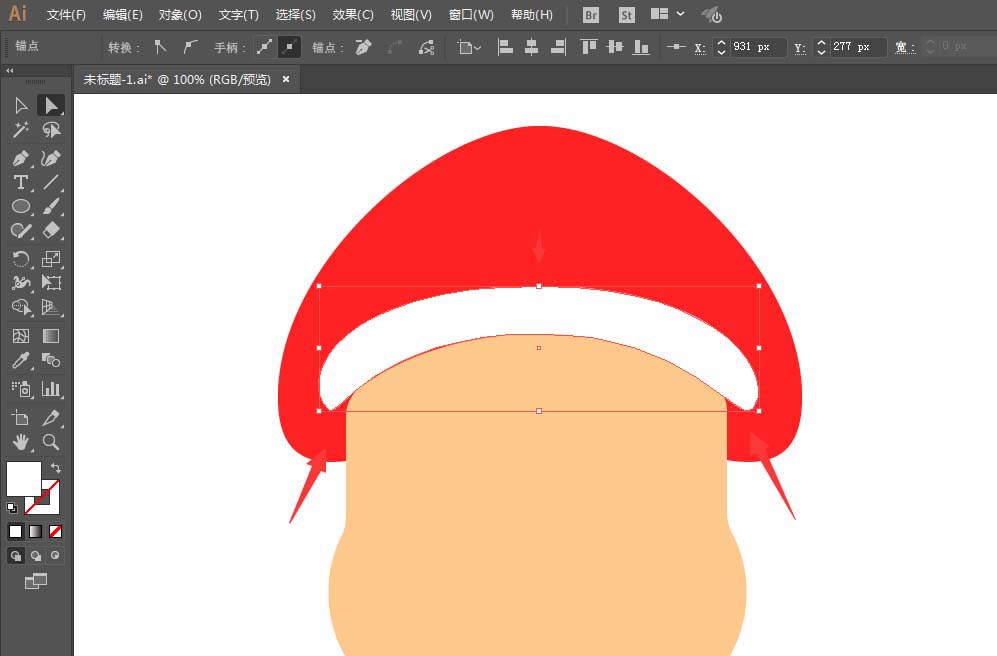
Task: Enable Draw Inside mode
Action: point(55,556)
